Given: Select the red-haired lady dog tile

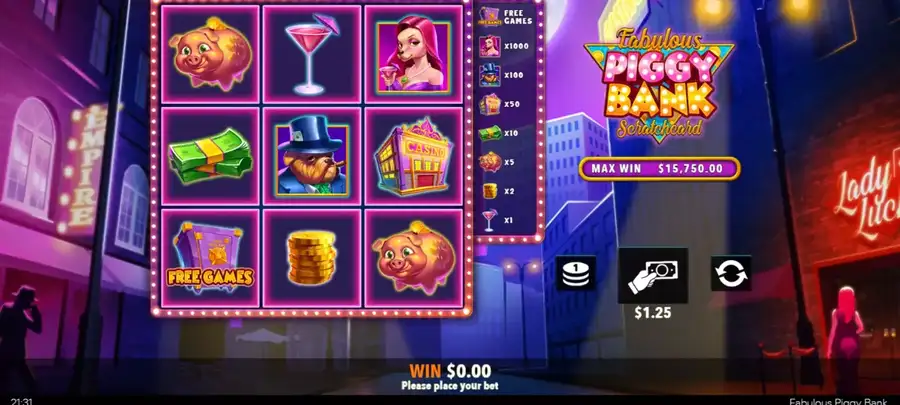Looking at the screenshot, I should point(413,54).
